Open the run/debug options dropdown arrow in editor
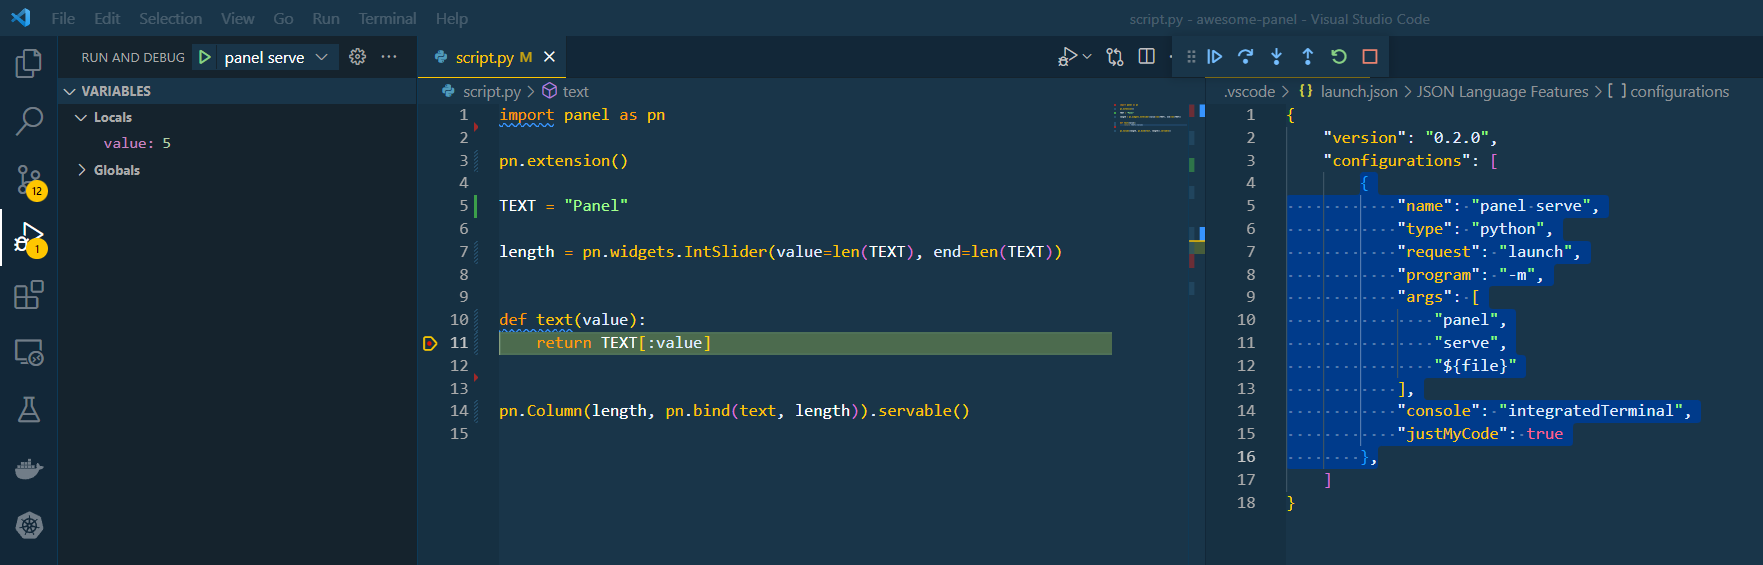This screenshot has width=1763, height=565. coord(1087,57)
